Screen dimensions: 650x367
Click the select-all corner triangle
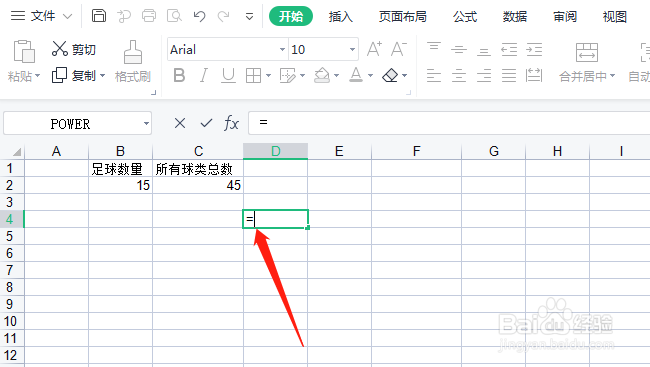coord(16,152)
